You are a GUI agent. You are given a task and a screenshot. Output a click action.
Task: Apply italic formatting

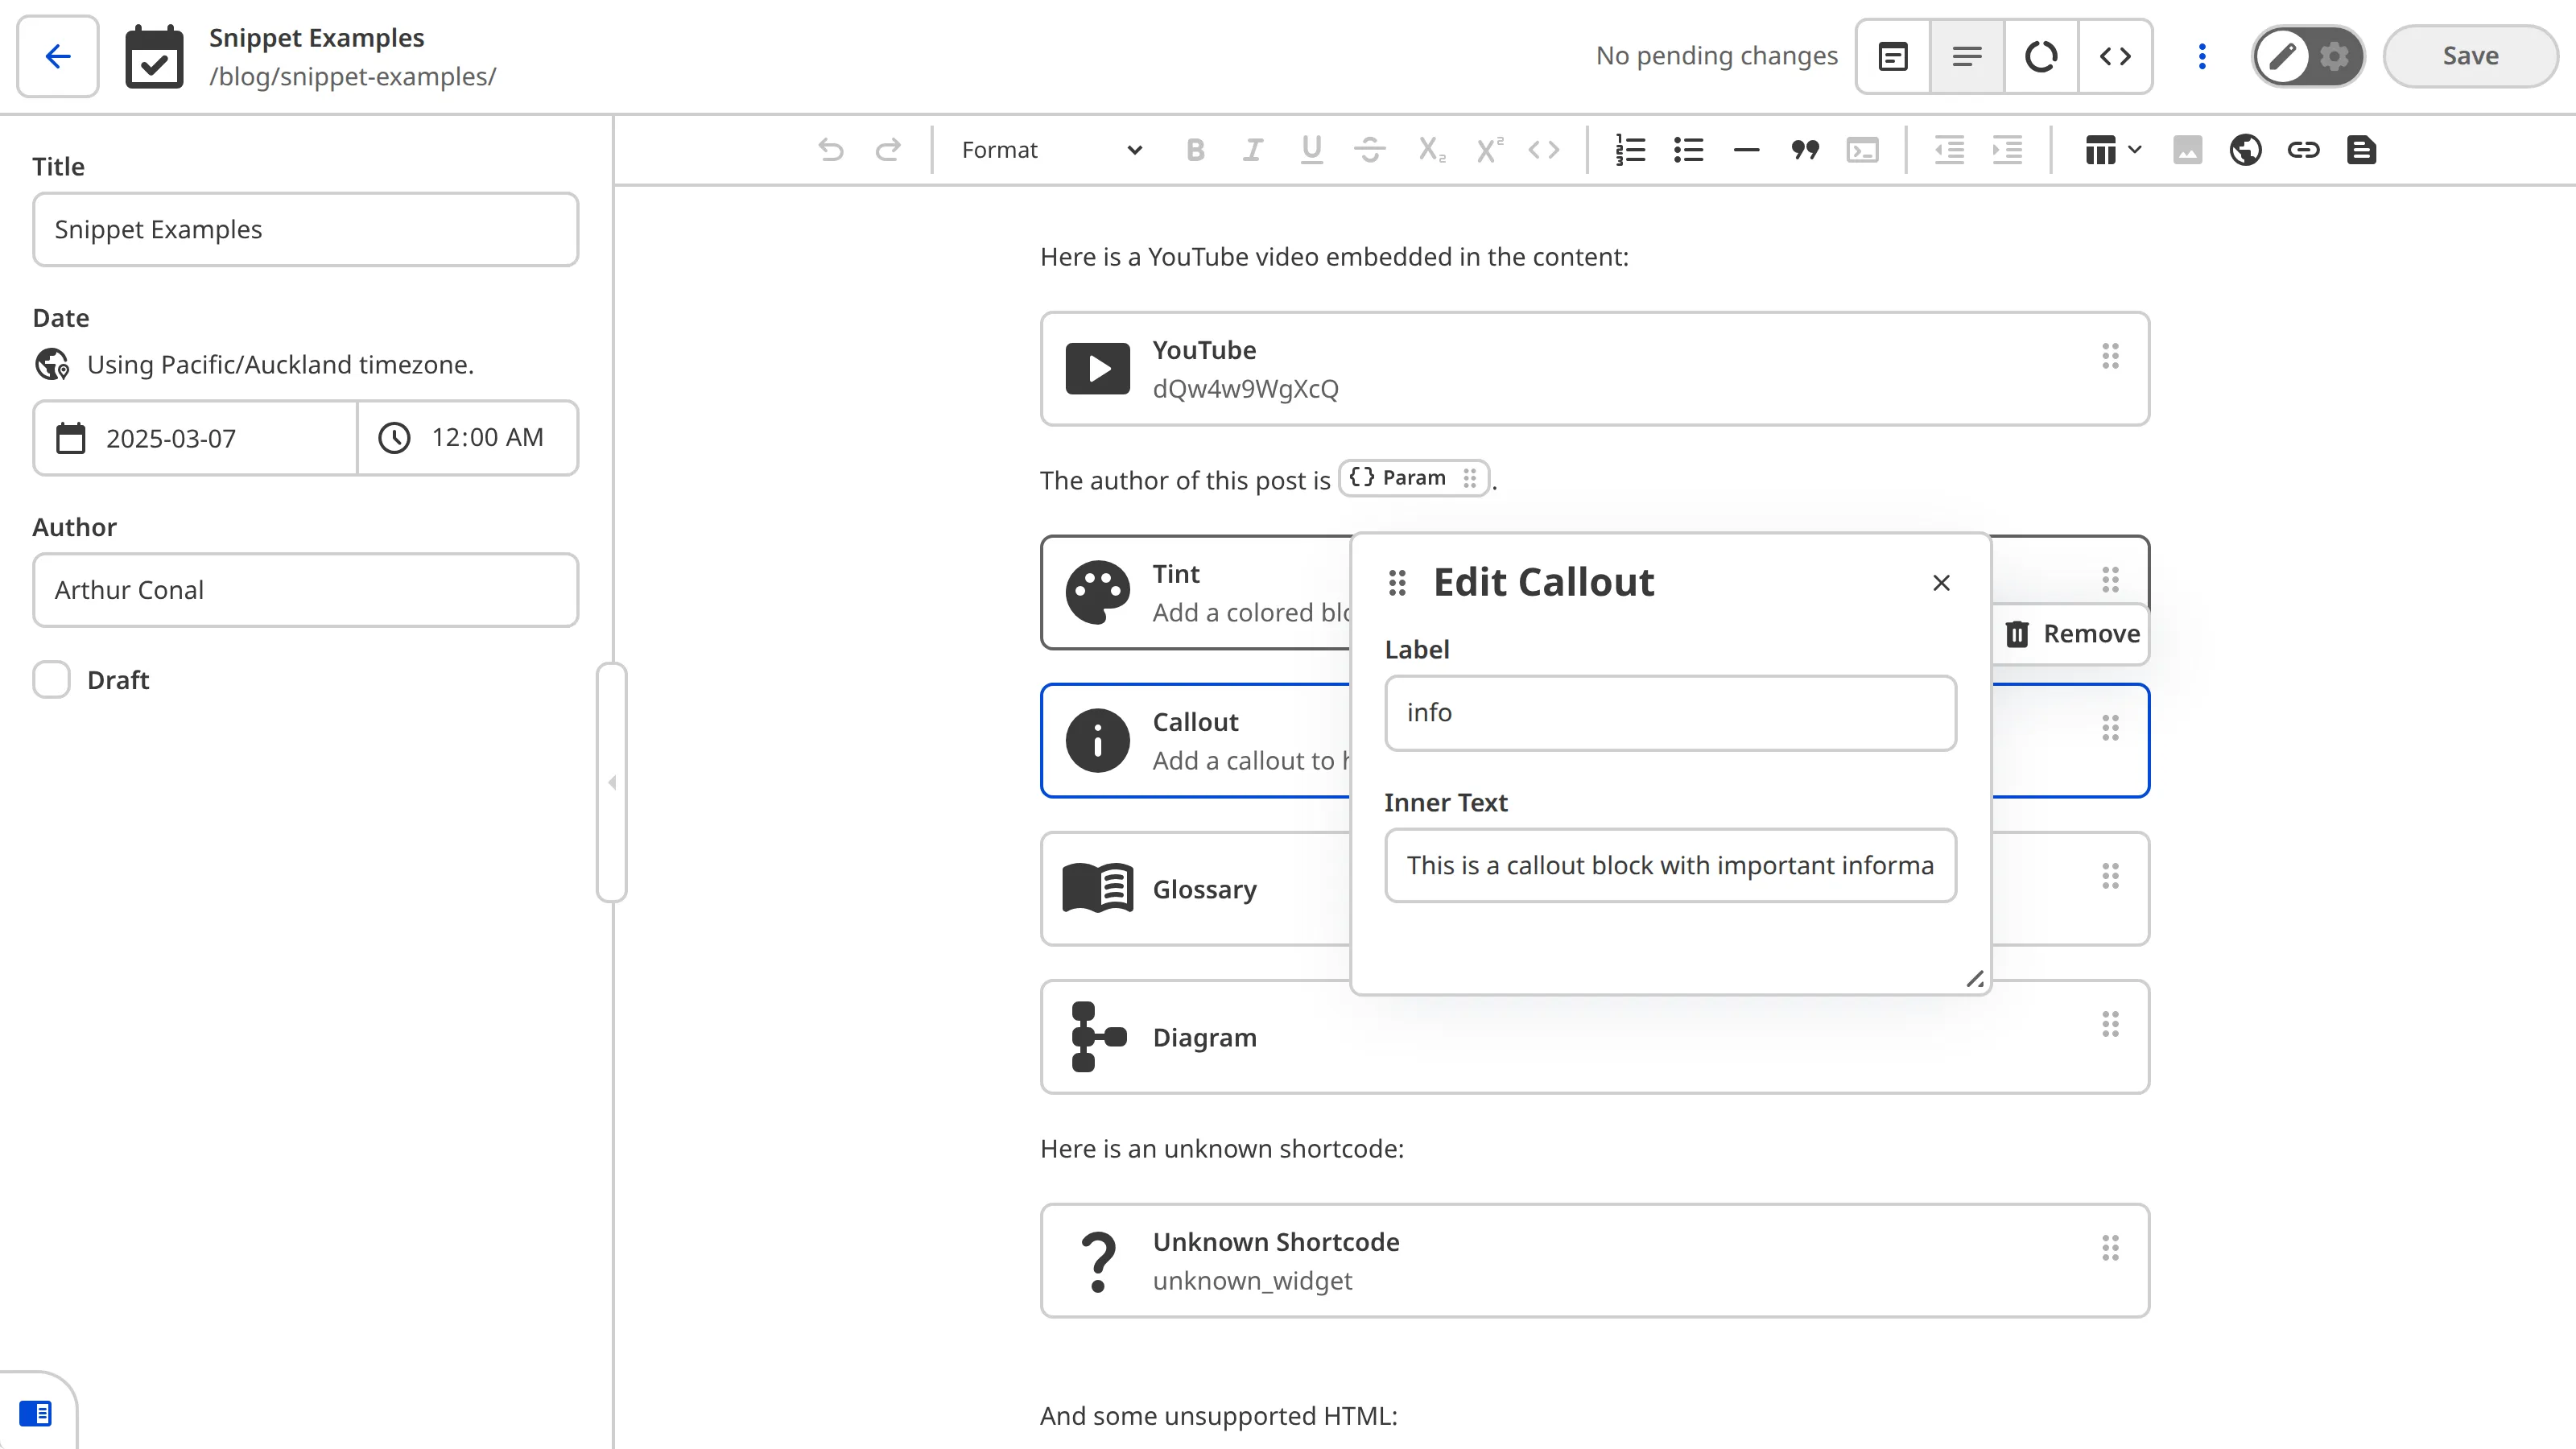coord(1252,150)
